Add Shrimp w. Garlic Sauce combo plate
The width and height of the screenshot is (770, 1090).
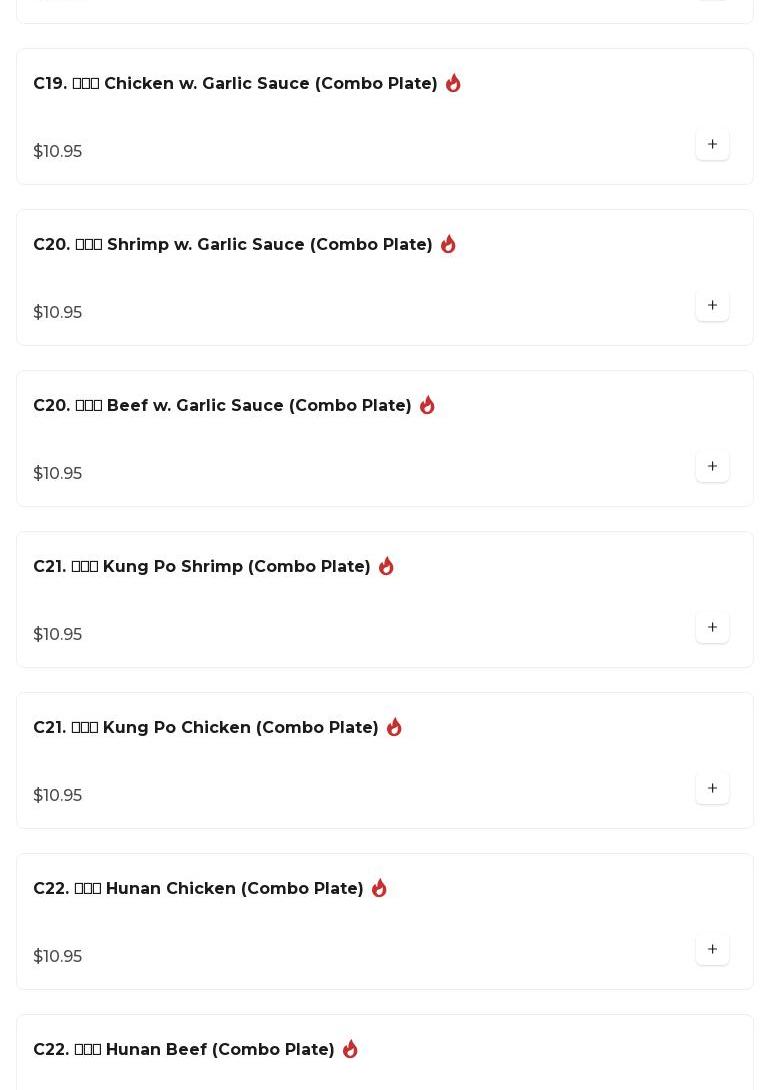coord(712,306)
